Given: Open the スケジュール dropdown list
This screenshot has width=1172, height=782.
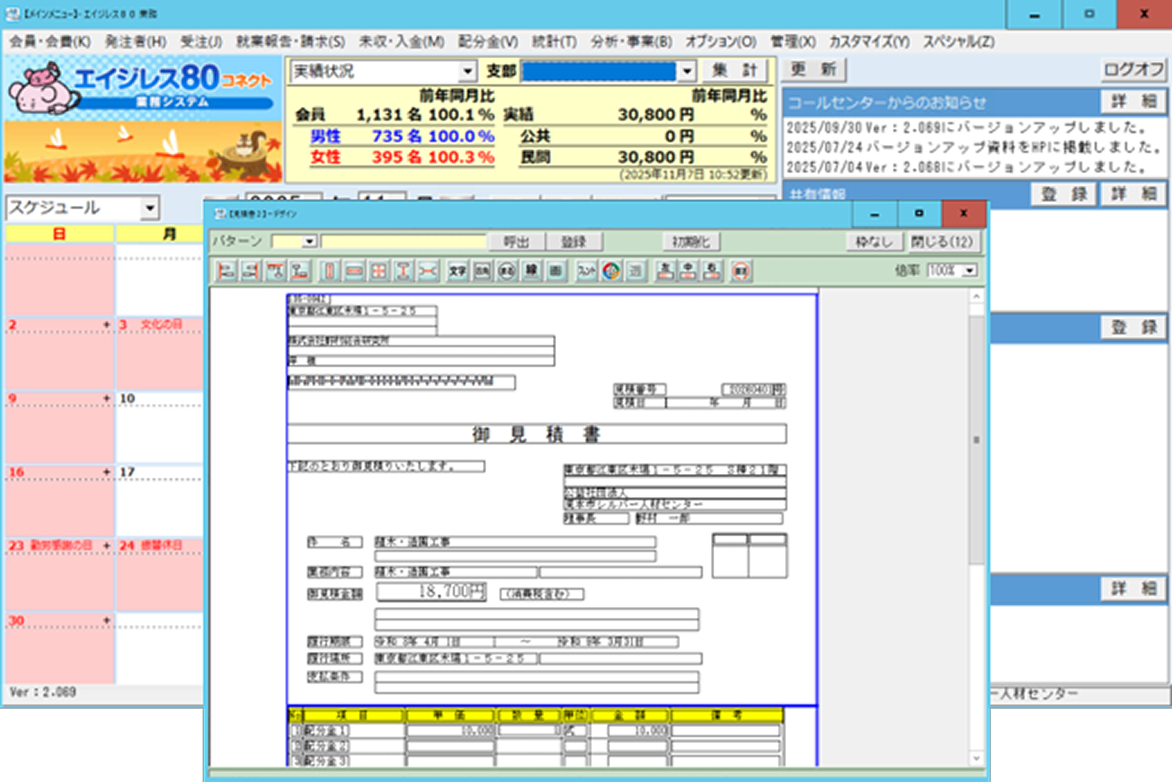Looking at the screenshot, I should pos(149,208).
